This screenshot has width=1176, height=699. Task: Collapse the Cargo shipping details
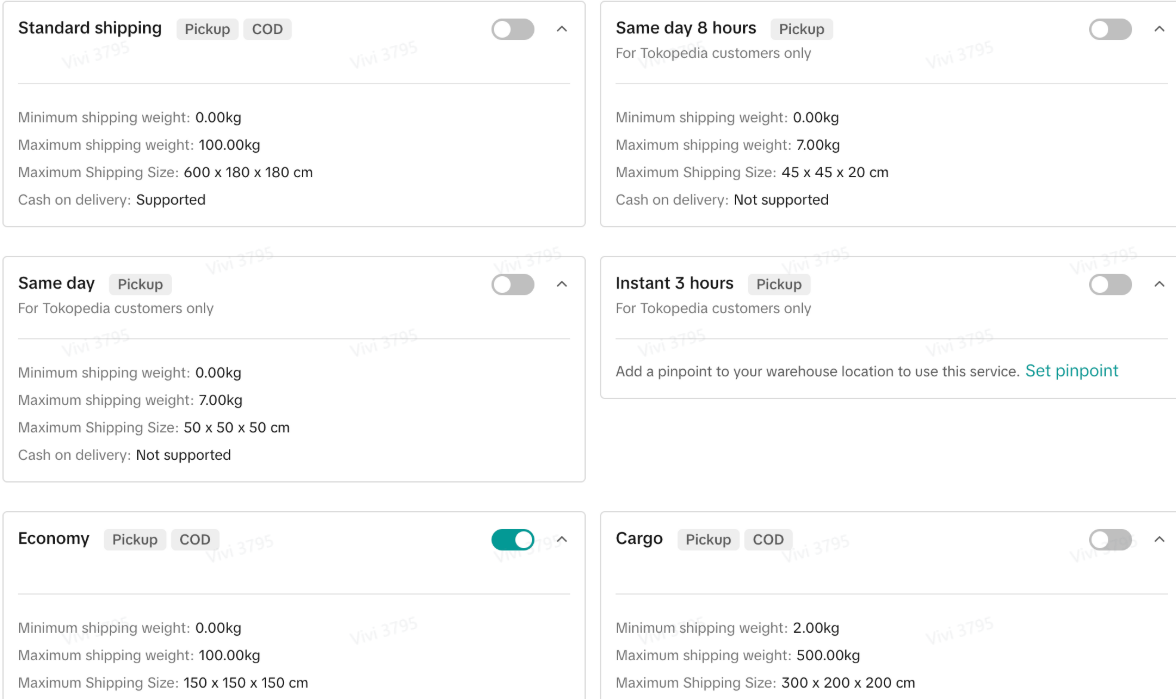(1159, 540)
